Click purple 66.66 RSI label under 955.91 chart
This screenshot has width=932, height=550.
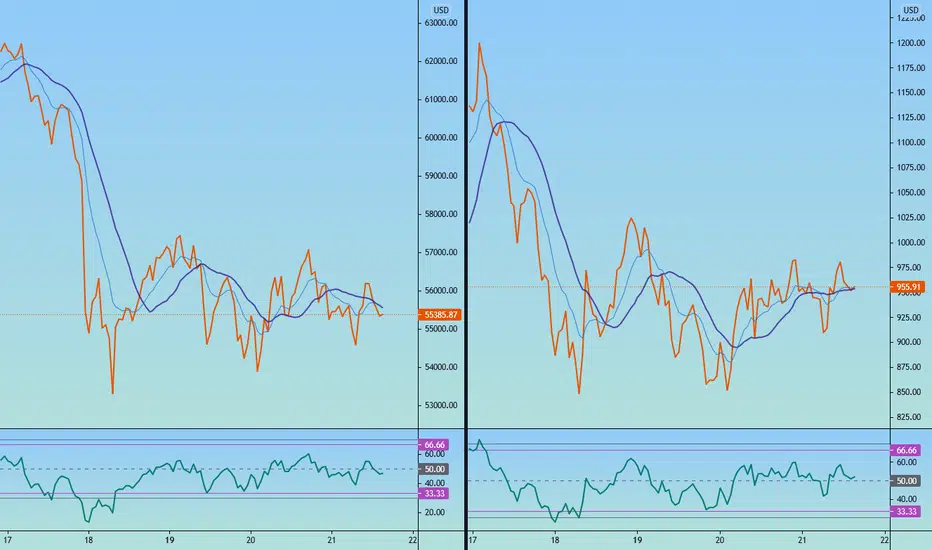pos(905,451)
